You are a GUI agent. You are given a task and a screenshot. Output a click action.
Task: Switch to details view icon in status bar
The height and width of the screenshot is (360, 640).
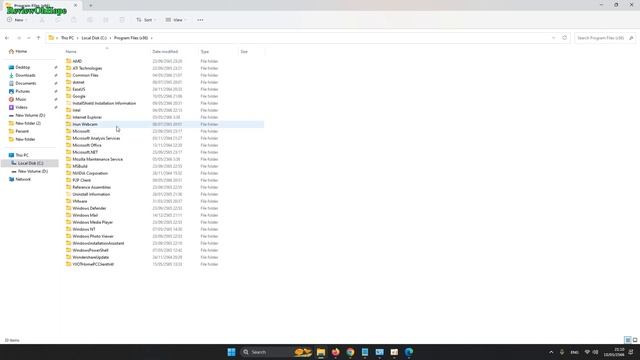click(x=628, y=340)
